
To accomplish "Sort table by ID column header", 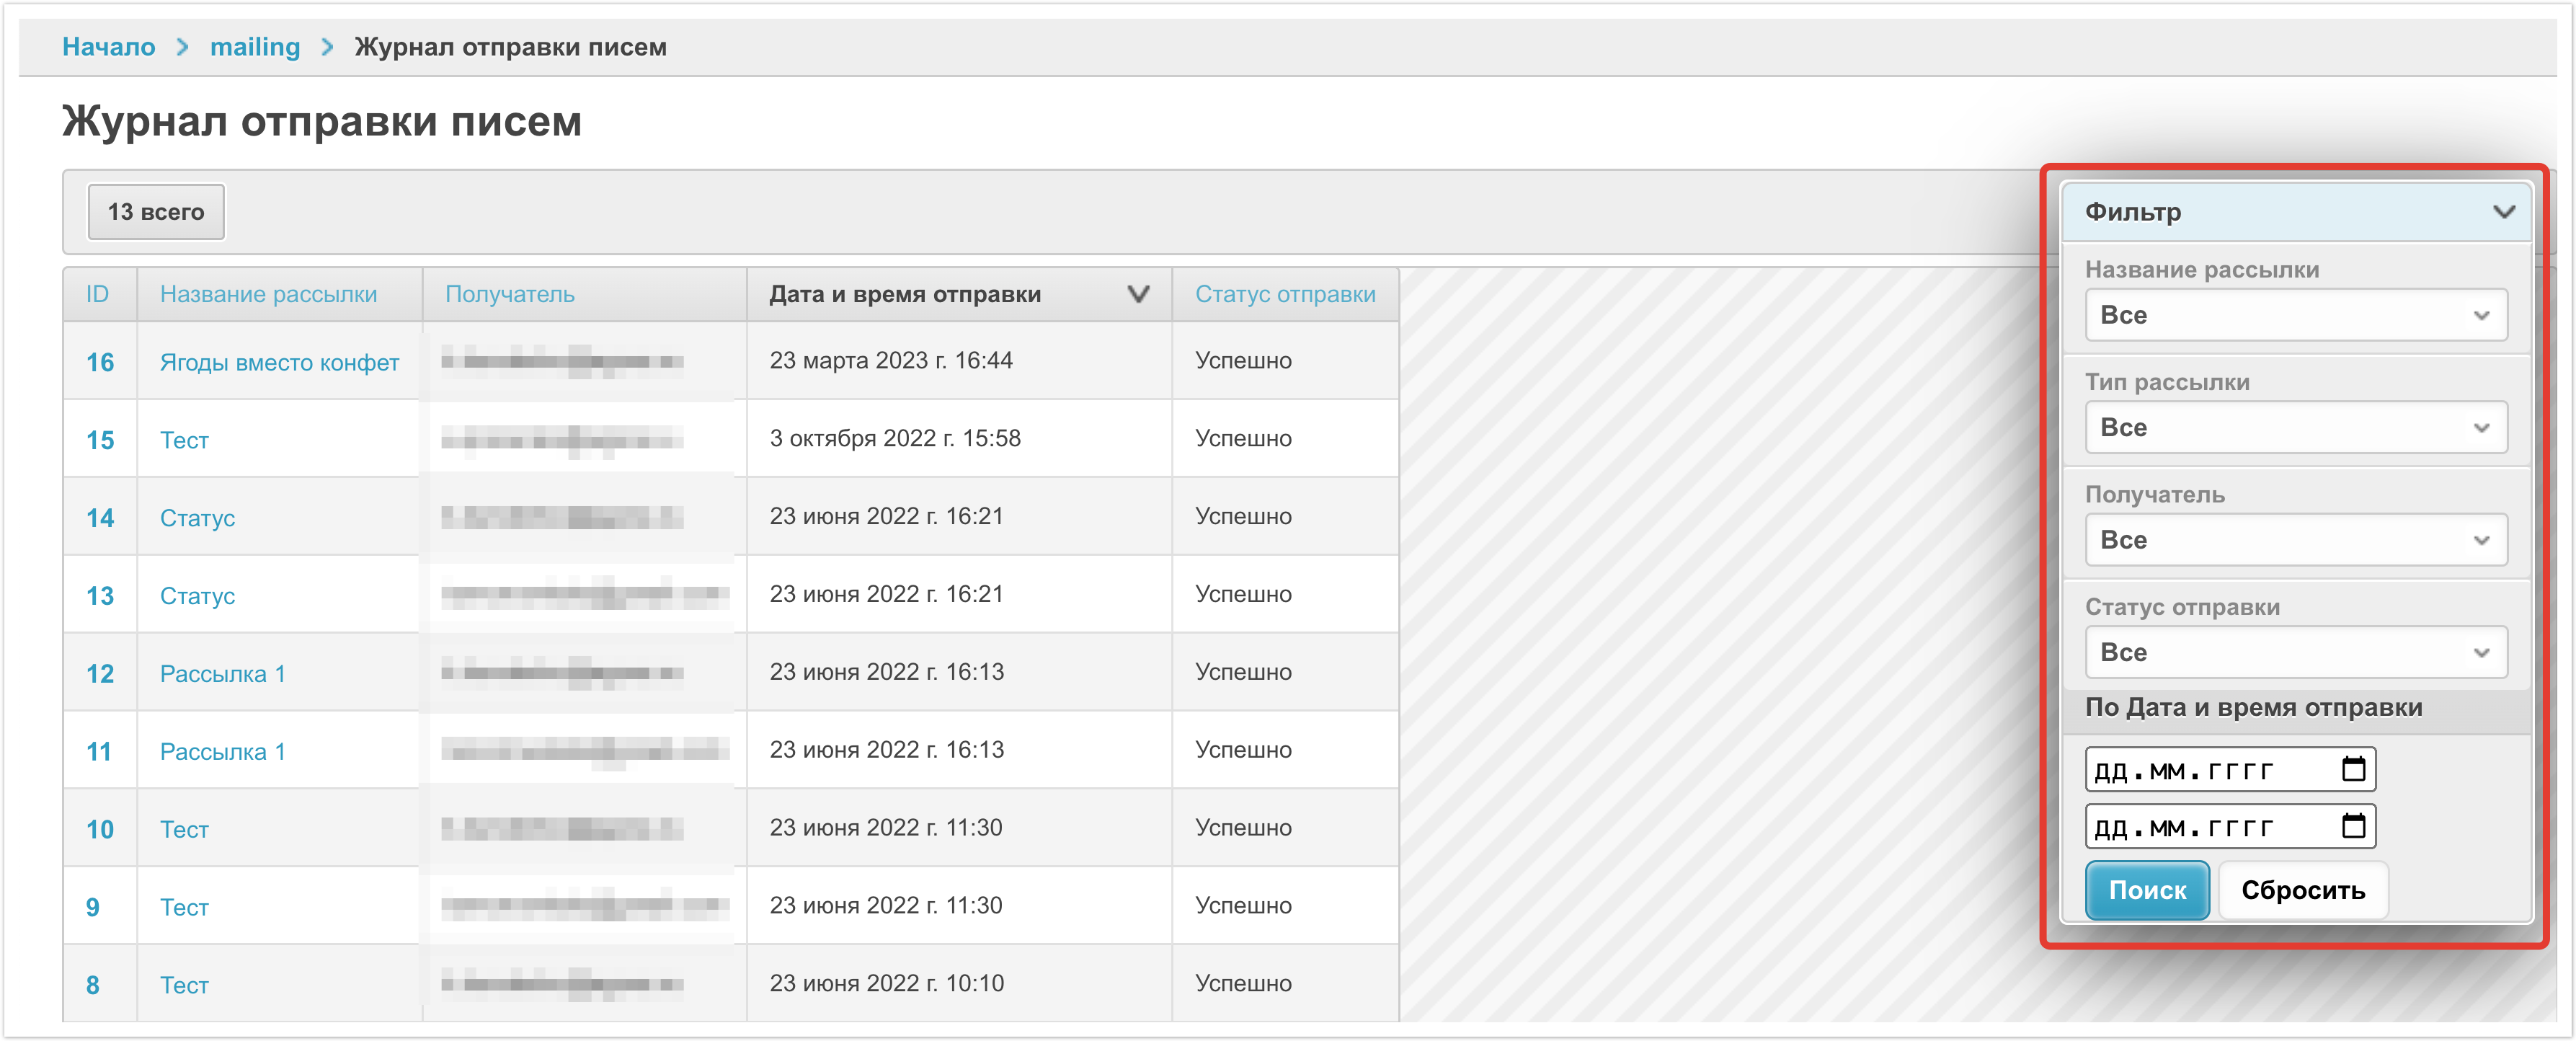I will 97,294.
